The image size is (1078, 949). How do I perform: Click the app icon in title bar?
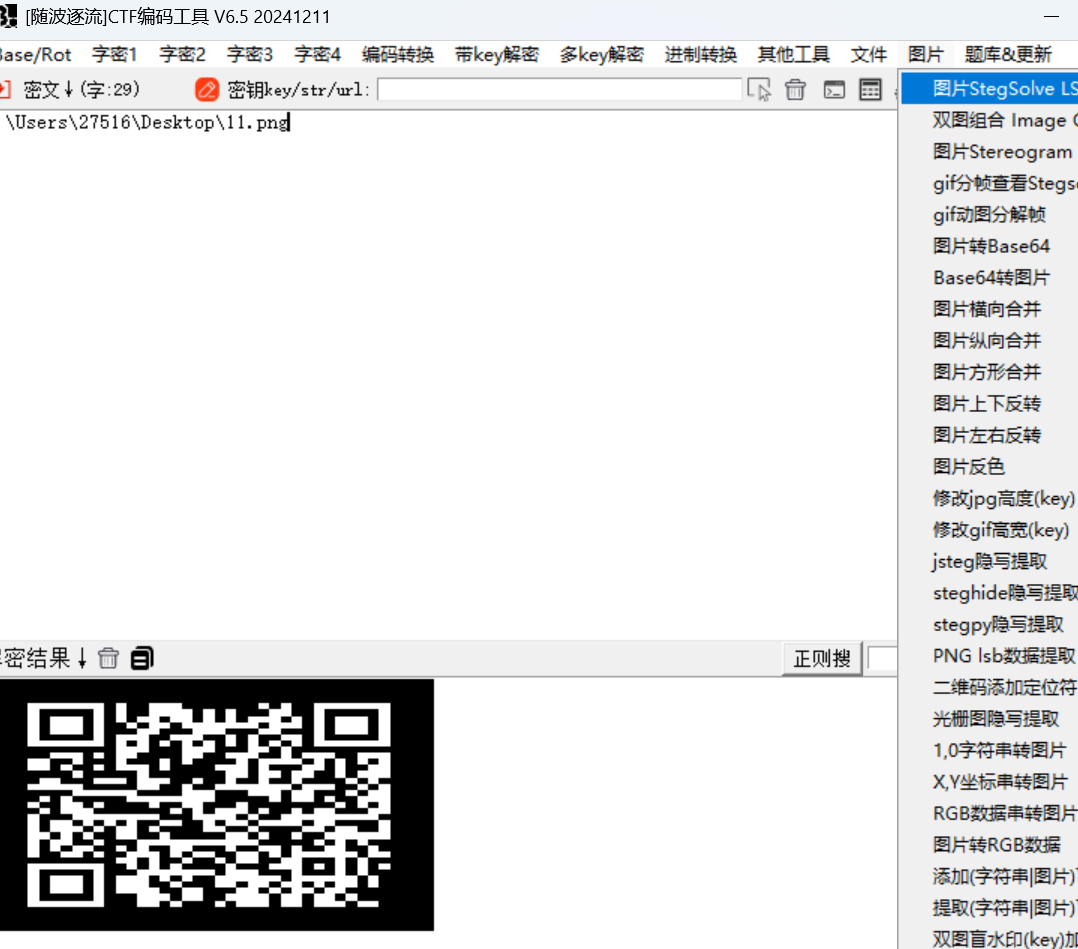tap(8, 16)
